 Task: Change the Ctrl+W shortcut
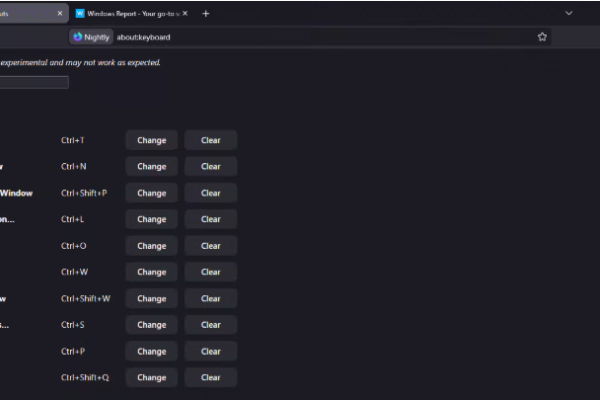tap(151, 272)
